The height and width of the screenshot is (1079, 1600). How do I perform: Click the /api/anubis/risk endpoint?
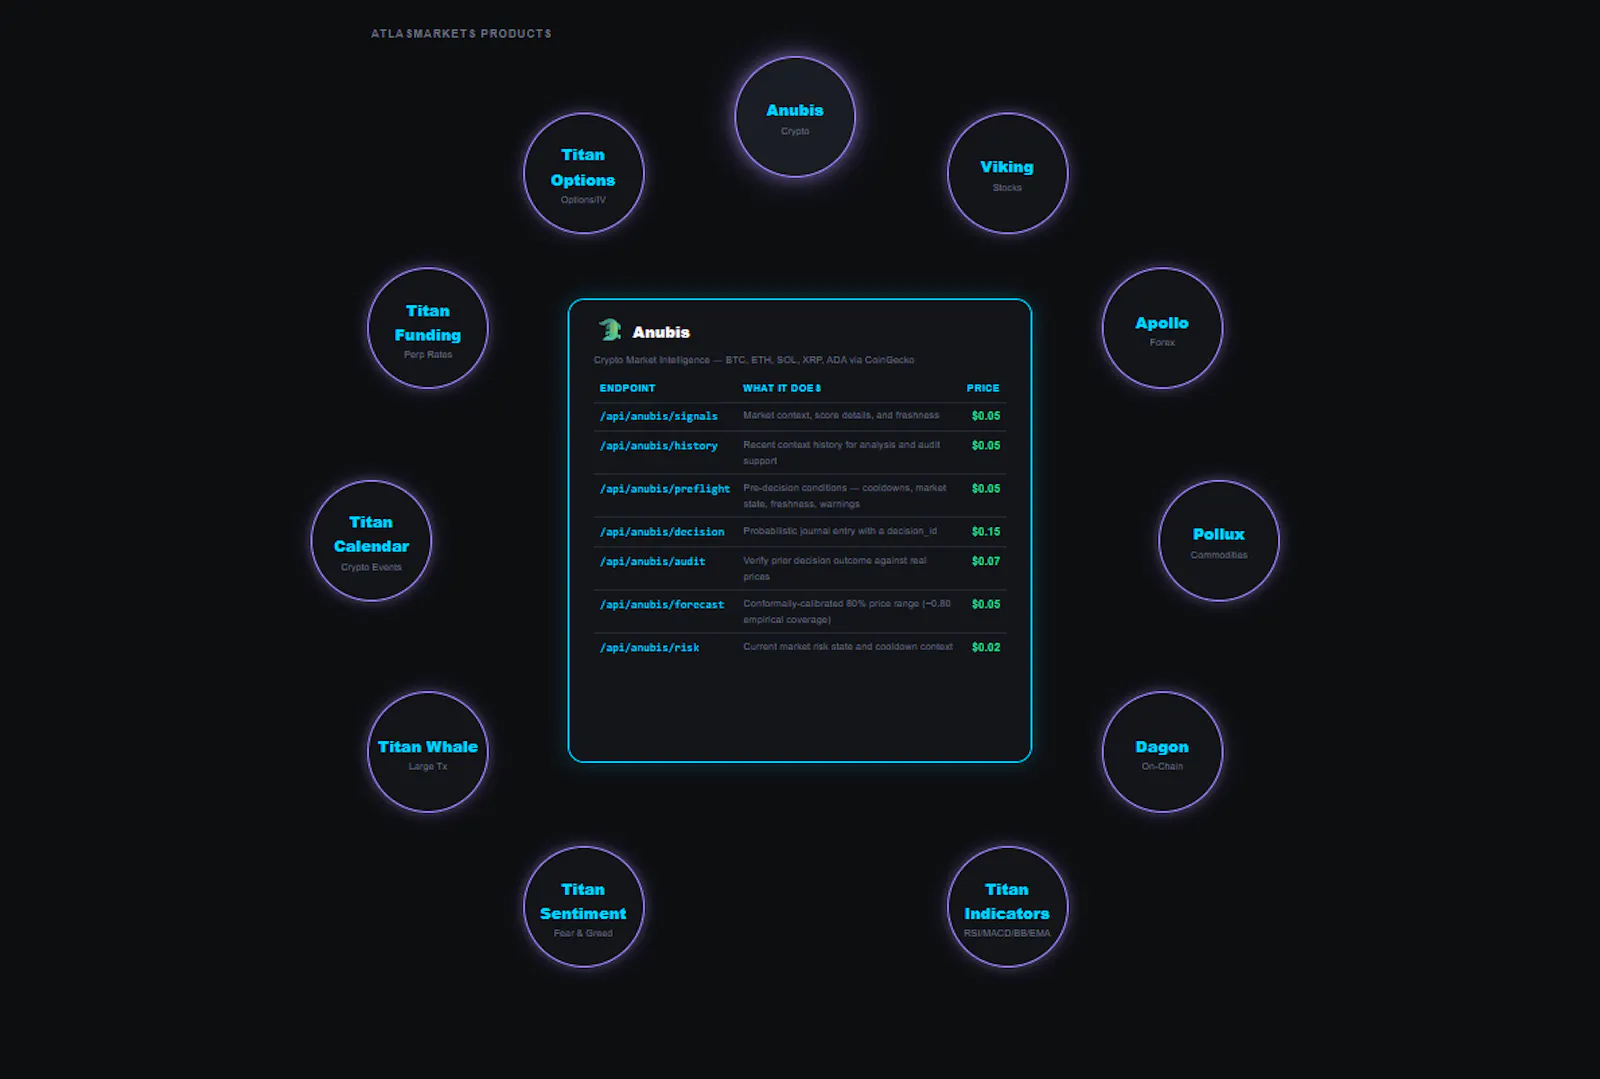[x=649, y=648]
